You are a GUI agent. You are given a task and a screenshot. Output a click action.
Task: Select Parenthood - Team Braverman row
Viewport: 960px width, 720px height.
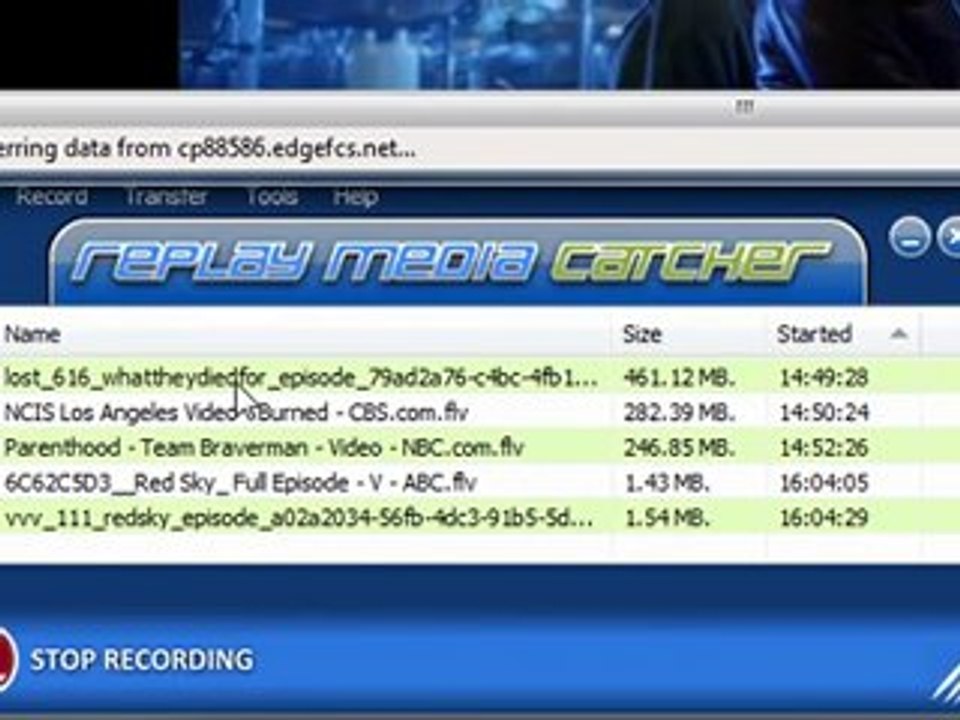click(x=480, y=448)
